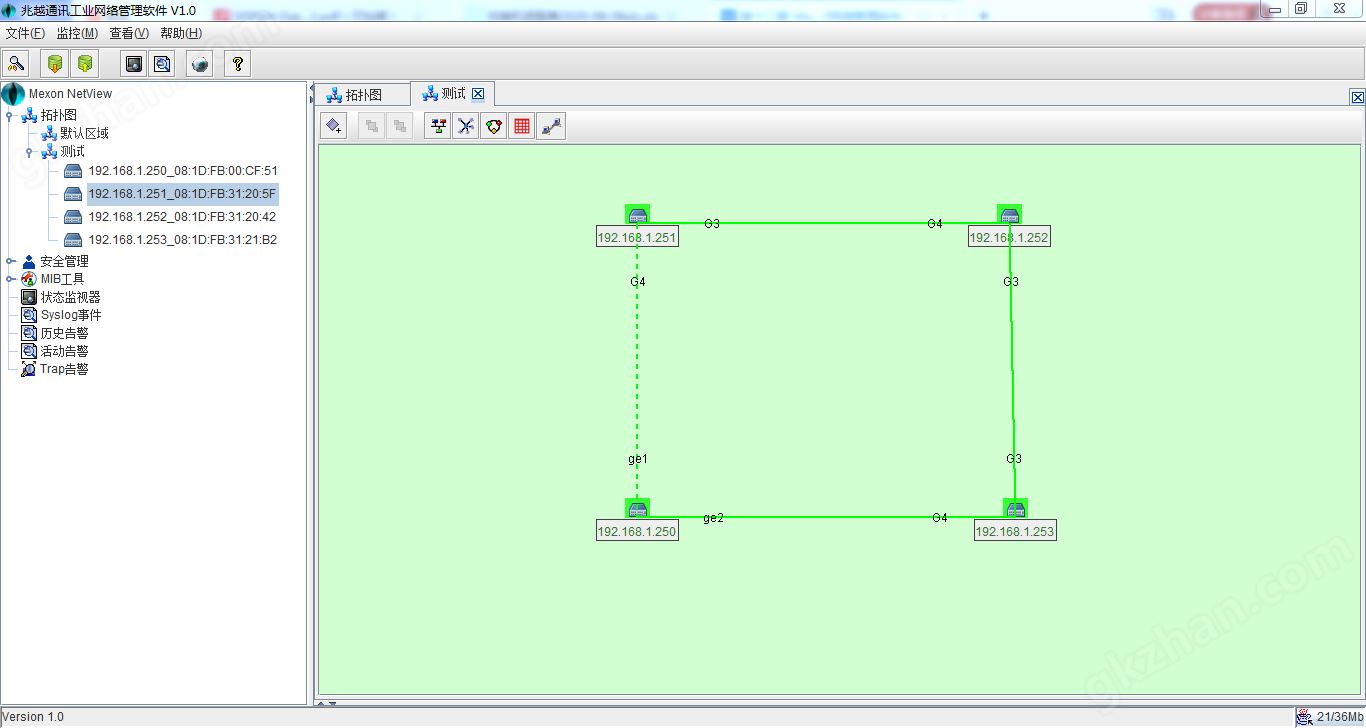This screenshot has width=1366, height=728.
Task: Open 状态监视器 from the tree
Action: pos(70,297)
